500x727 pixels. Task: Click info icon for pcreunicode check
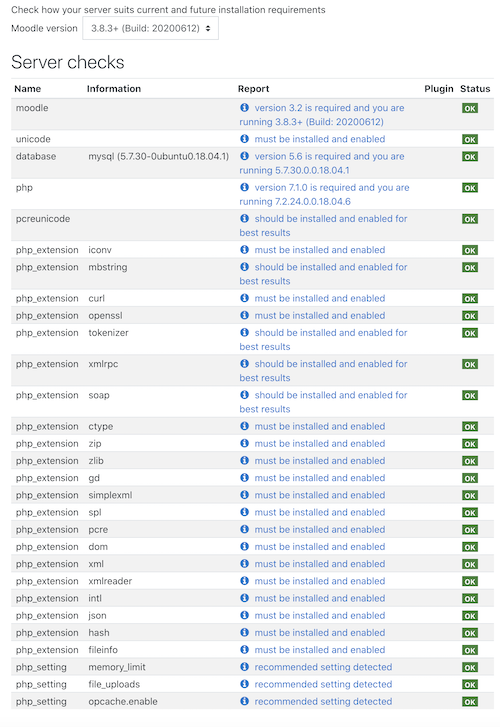point(244,218)
